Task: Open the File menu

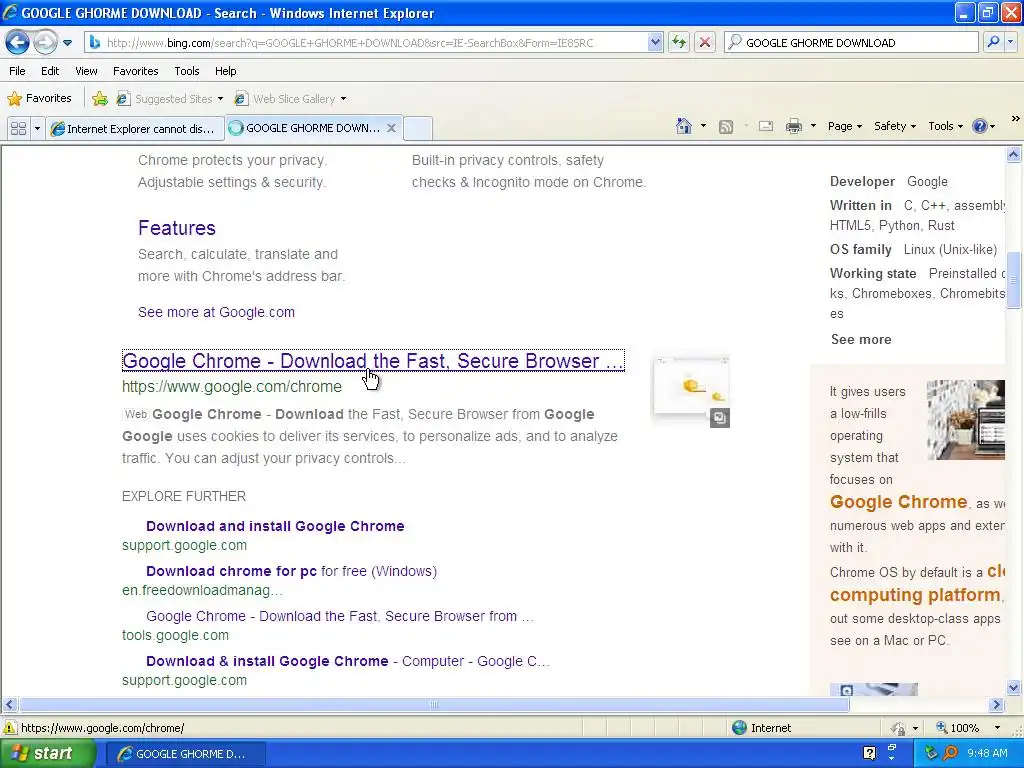Action: [17, 71]
